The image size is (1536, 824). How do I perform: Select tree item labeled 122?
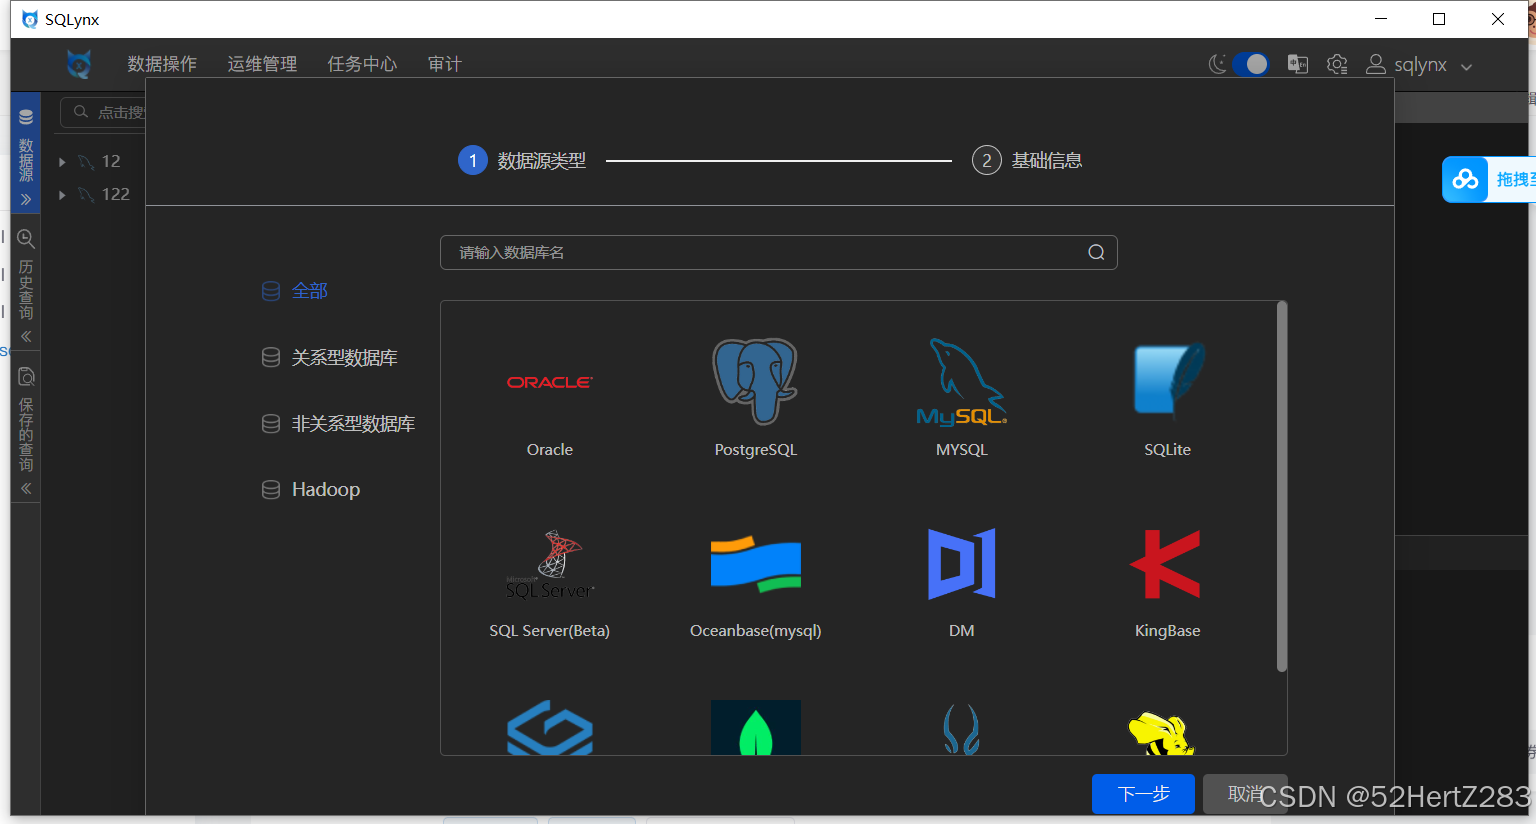(116, 195)
